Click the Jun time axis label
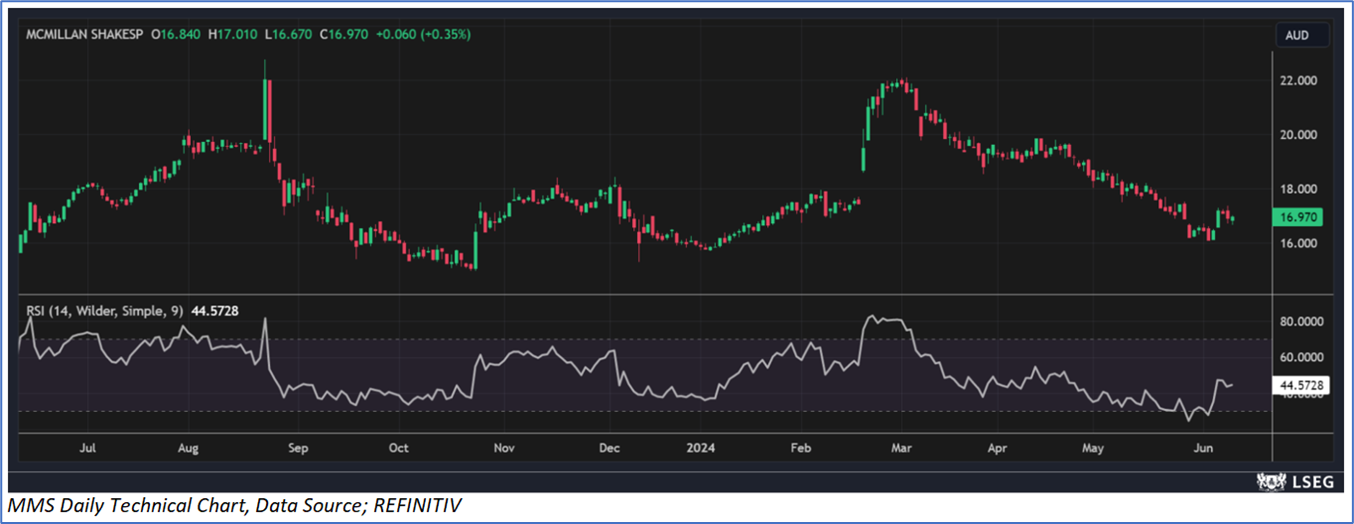1354x524 pixels. click(1202, 449)
